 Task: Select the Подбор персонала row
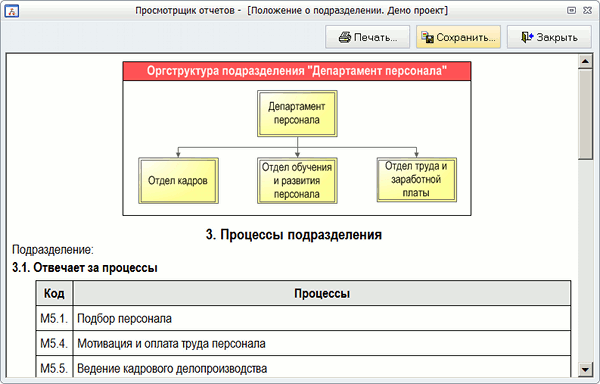point(303,318)
